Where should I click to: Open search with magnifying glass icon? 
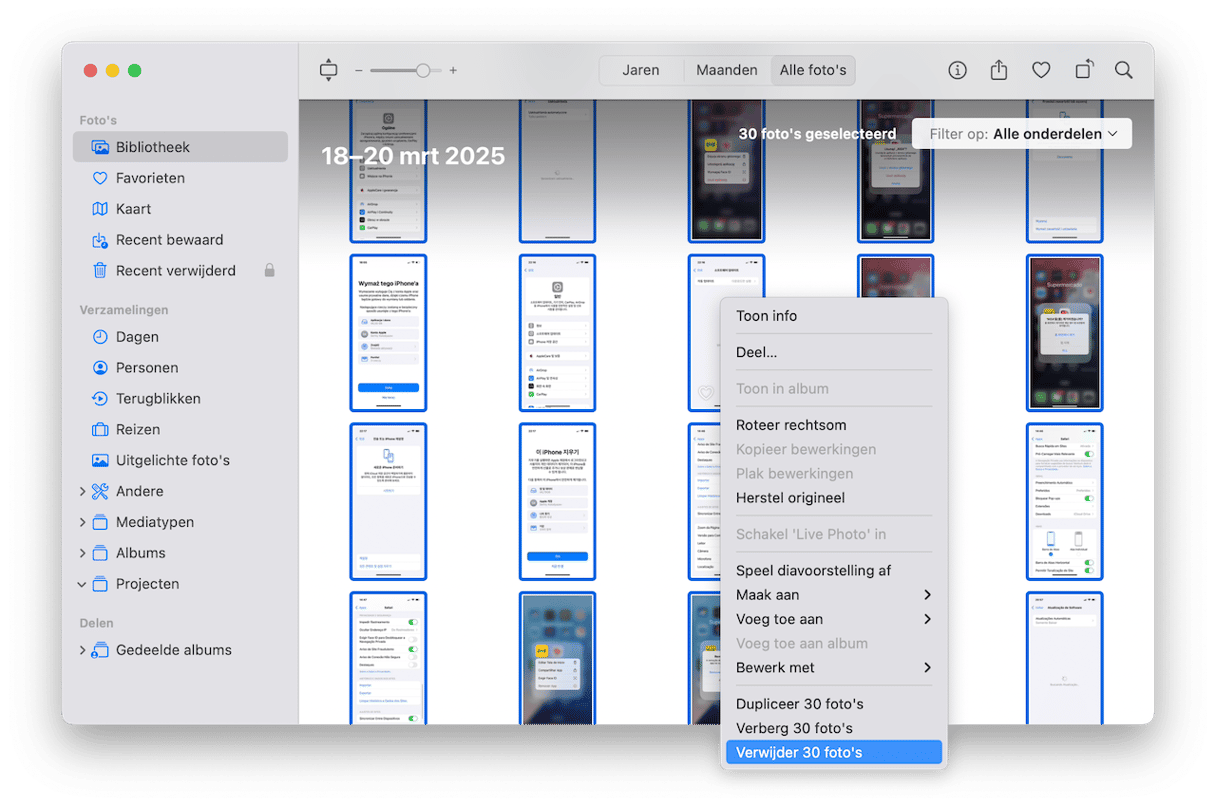[x=1124, y=70]
